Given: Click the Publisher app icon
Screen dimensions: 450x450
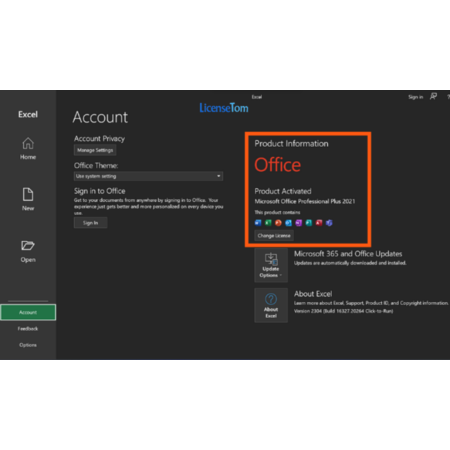Looking at the screenshot, I should [309, 223].
